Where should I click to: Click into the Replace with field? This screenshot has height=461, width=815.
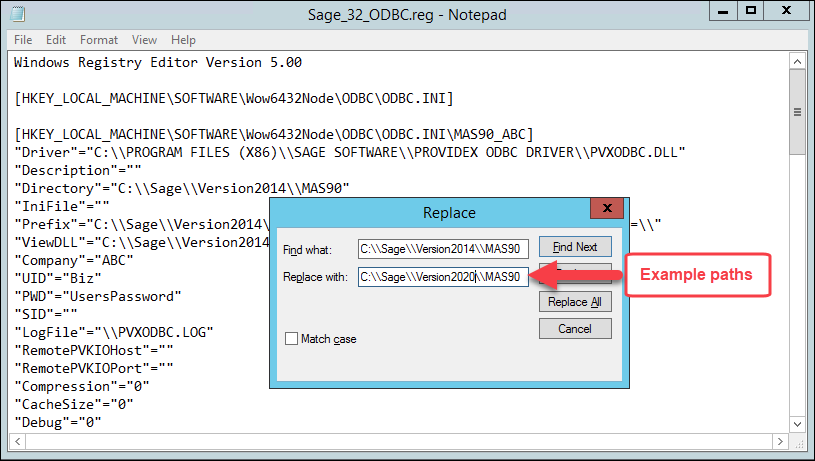pyautogui.click(x=443, y=277)
